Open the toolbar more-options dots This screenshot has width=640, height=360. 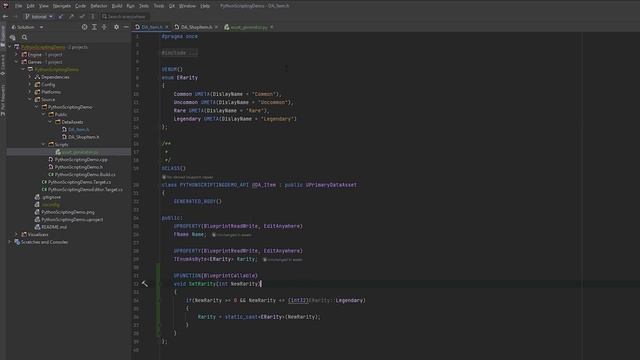93,17
